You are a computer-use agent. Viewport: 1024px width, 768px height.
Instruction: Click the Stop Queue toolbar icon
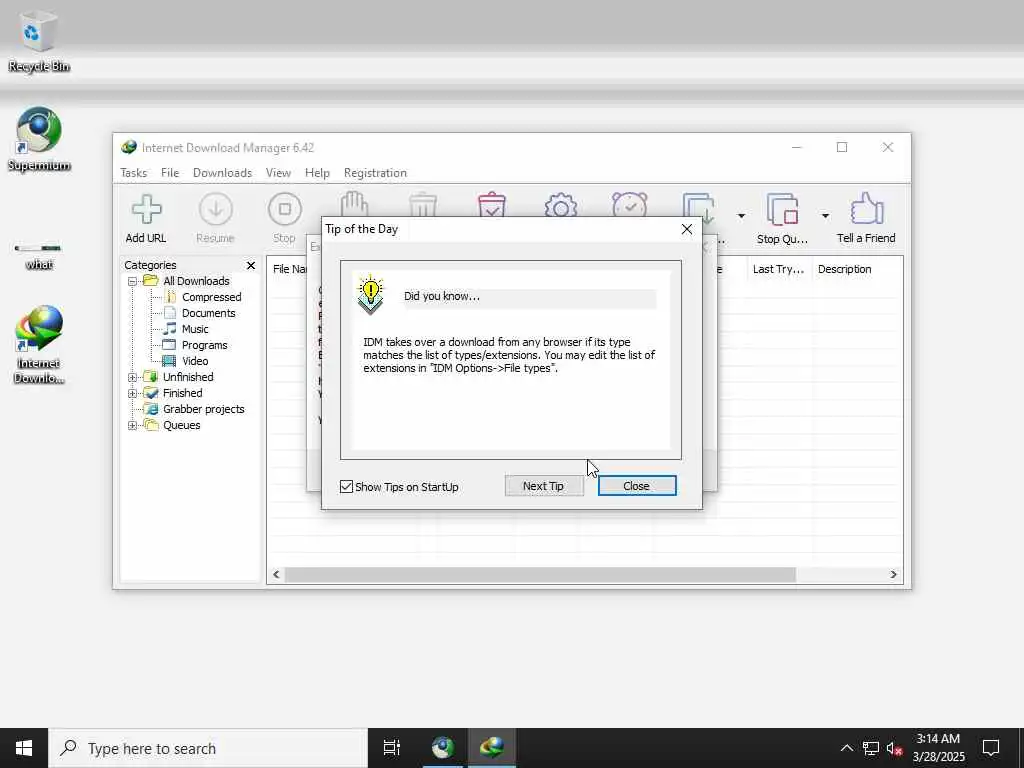point(782,209)
